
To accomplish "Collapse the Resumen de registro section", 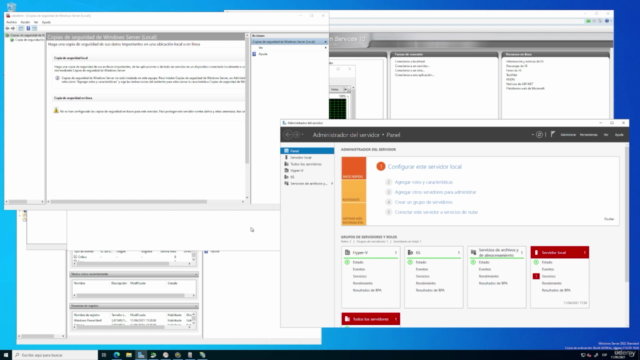I will point(196,306).
